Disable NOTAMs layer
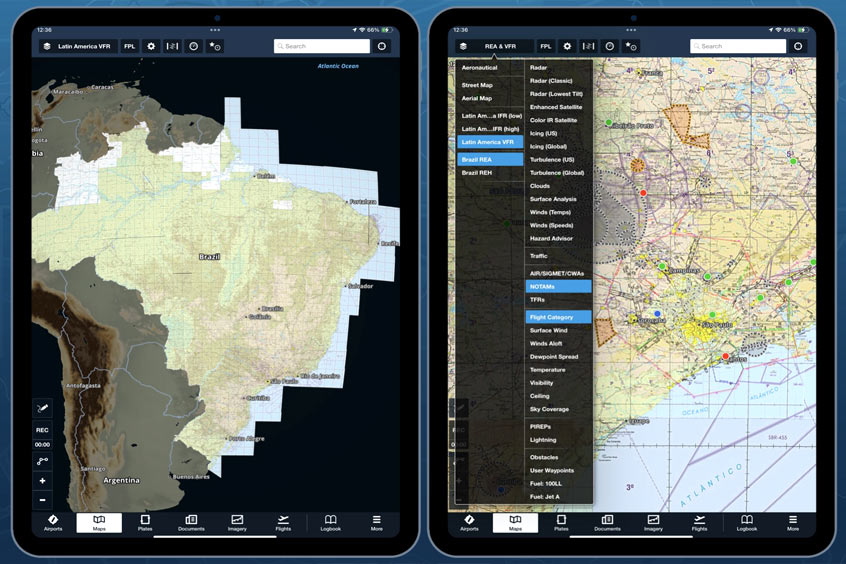 click(x=558, y=287)
